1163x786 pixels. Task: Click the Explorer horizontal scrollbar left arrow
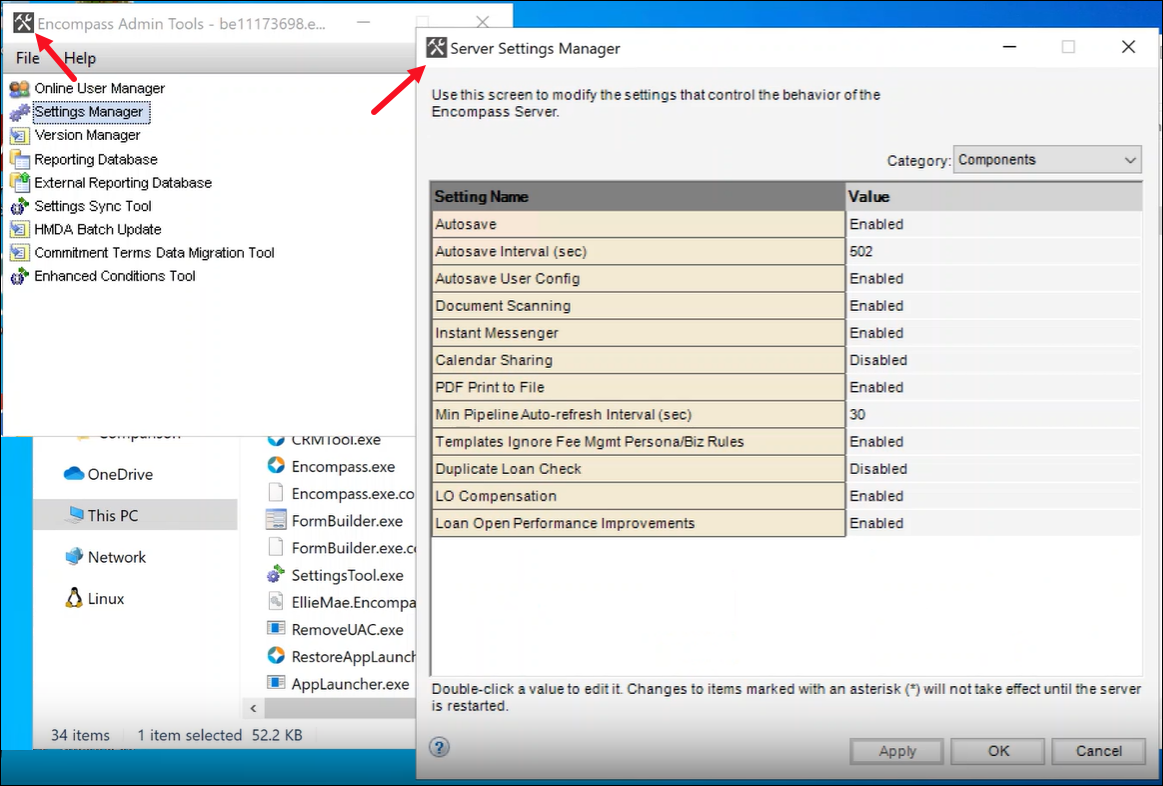[254, 708]
